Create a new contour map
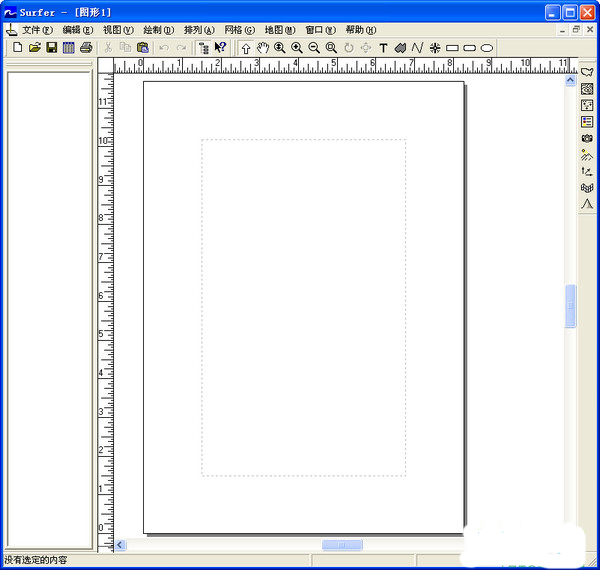The height and width of the screenshot is (570, 600). pos(587,89)
